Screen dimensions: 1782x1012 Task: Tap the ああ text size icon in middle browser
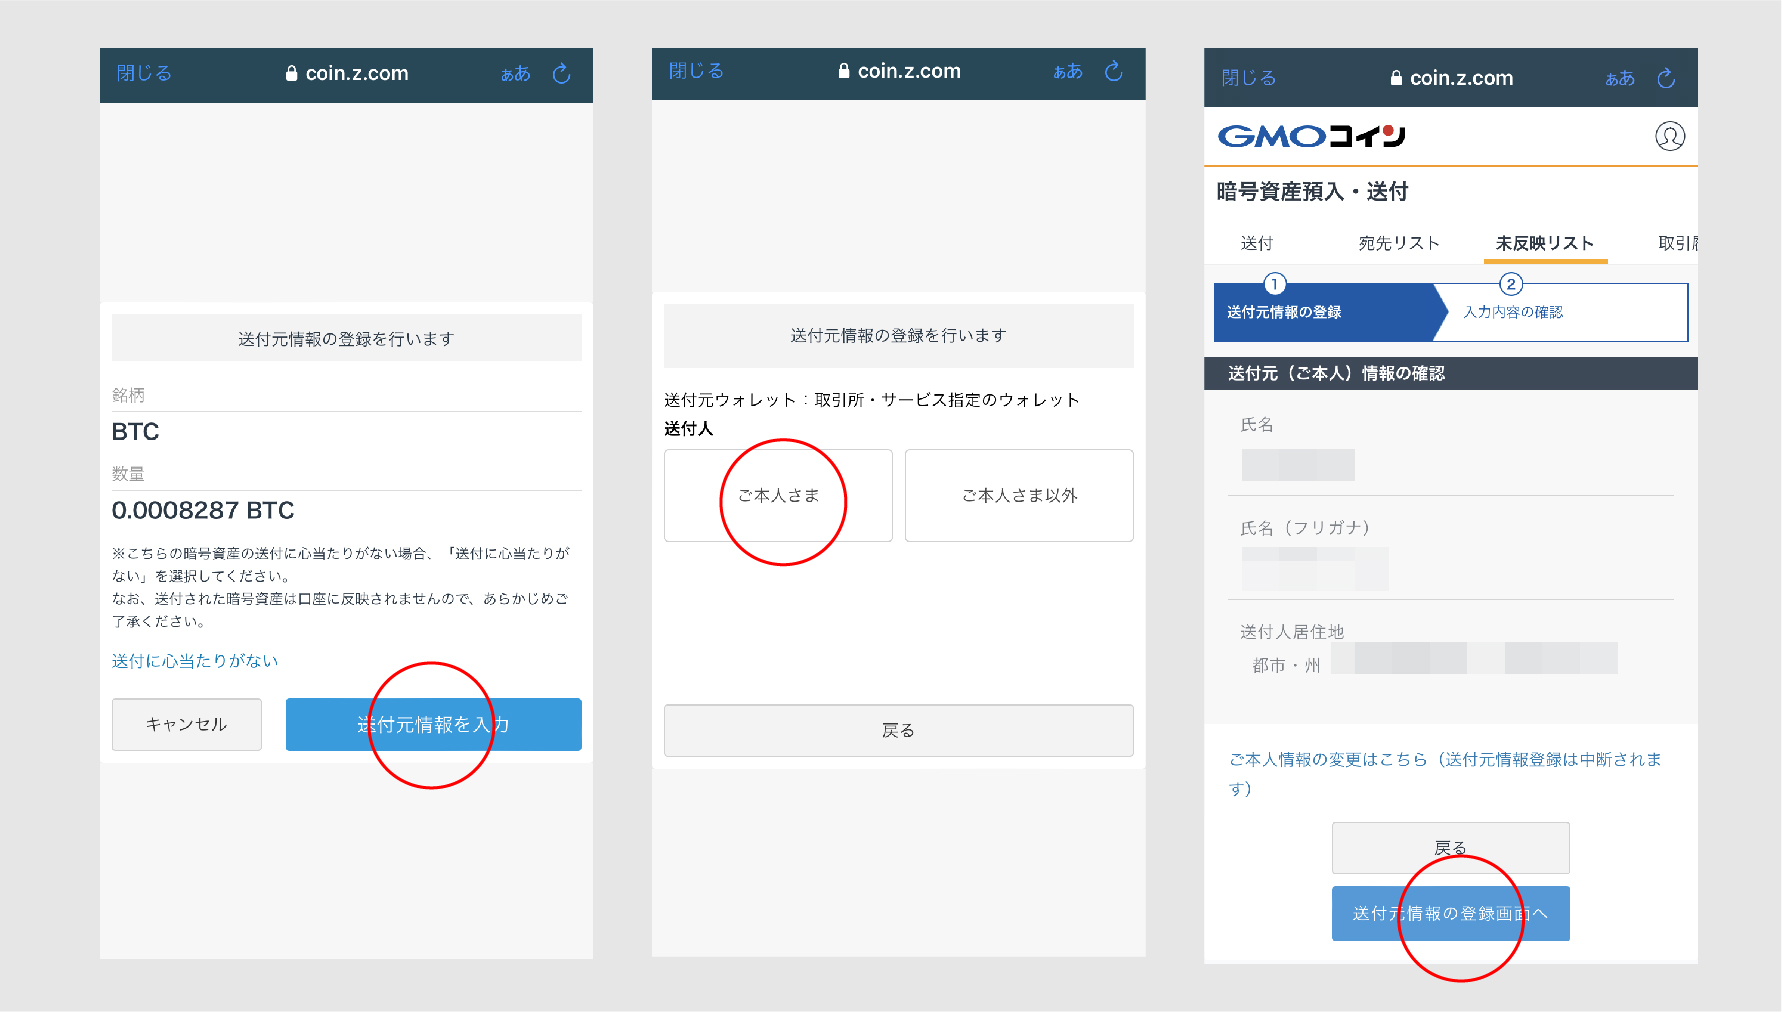point(1068,71)
